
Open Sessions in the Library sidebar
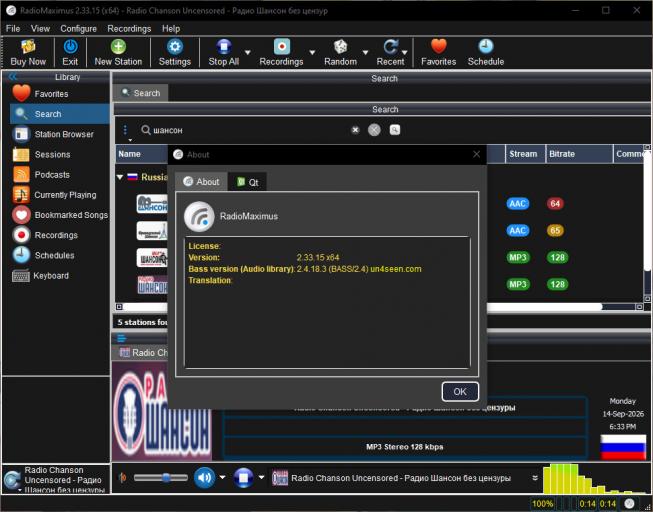click(60, 155)
